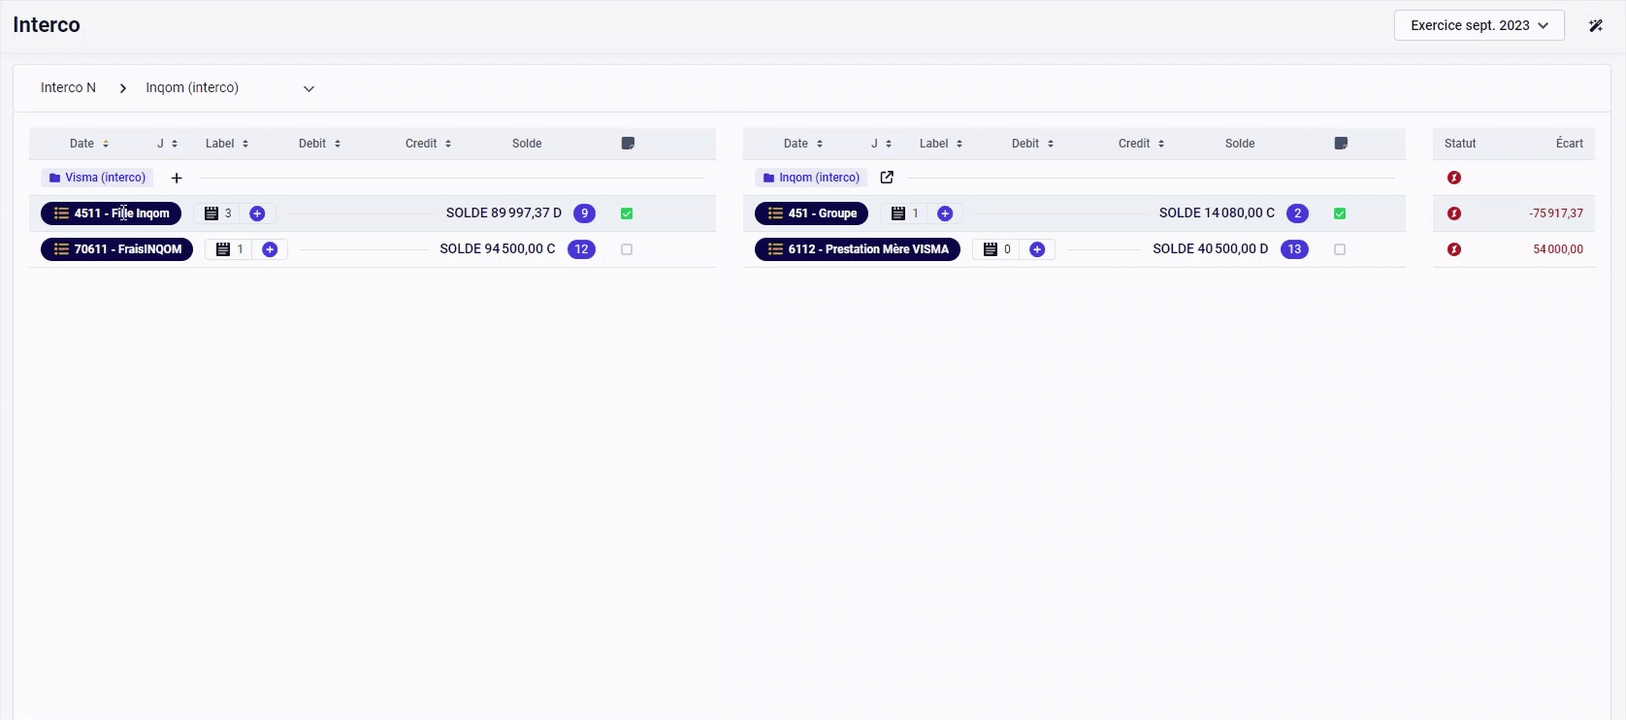Viewport: 1626px width, 720px height.
Task: Click red status icon on 451 Groupe row
Action: pos(1454,214)
